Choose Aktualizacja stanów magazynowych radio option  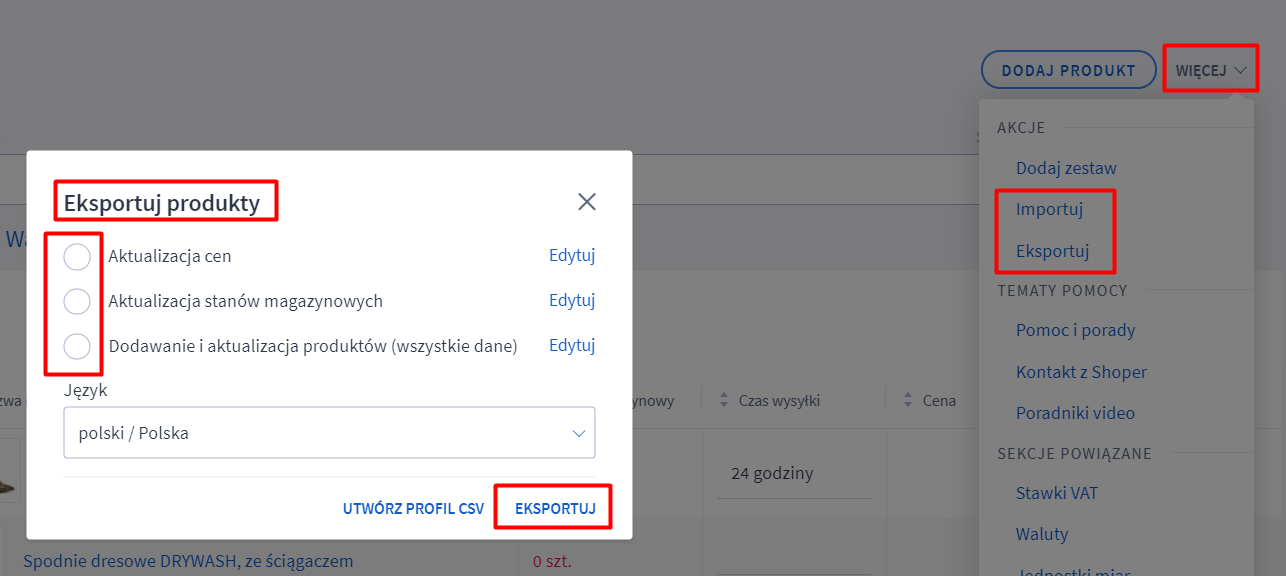77,301
